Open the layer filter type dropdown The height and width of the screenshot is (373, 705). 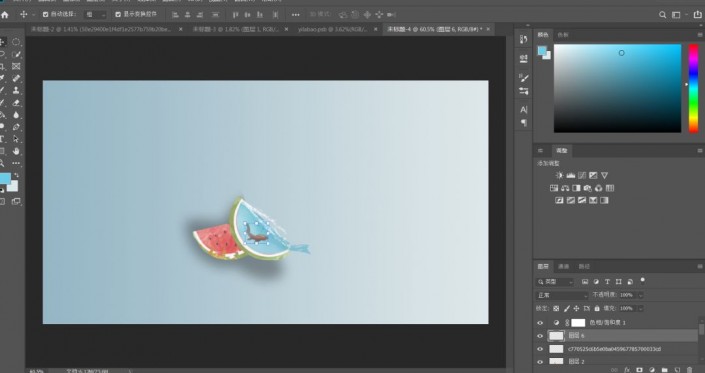pos(555,282)
